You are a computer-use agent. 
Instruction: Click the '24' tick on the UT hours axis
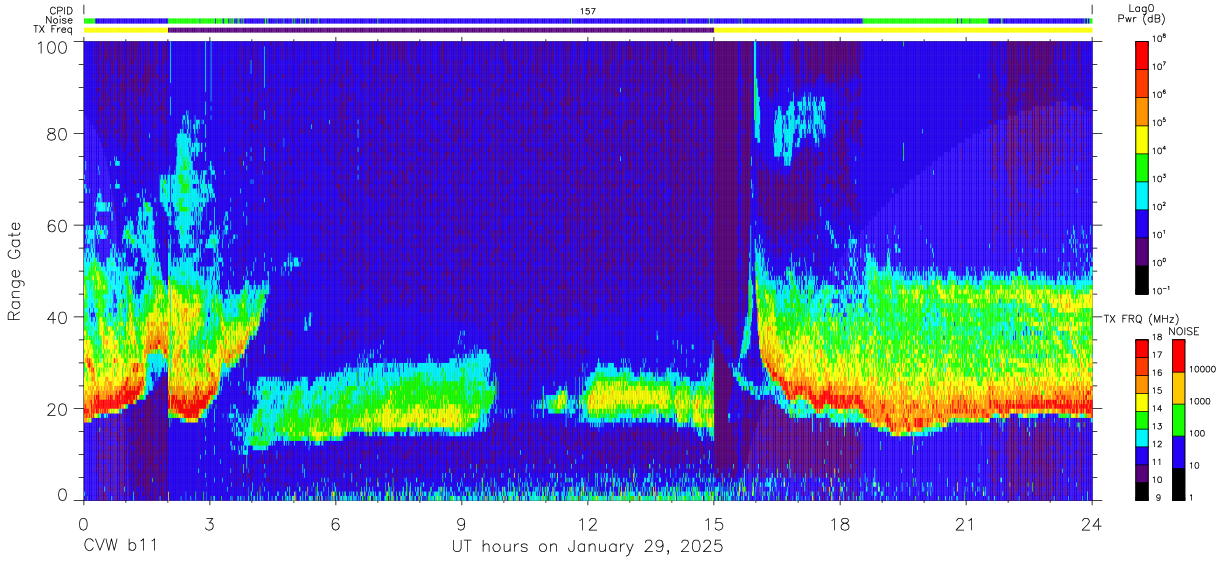pyautogui.click(x=1092, y=524)
